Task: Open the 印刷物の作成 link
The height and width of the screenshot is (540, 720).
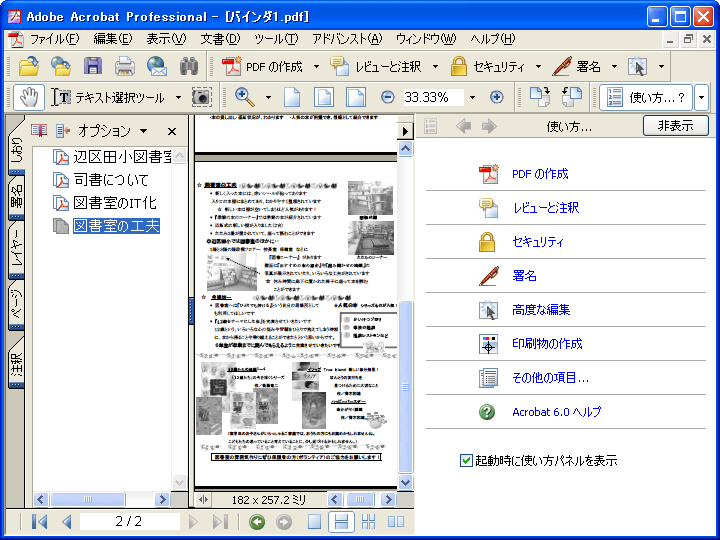Action: 547,344
